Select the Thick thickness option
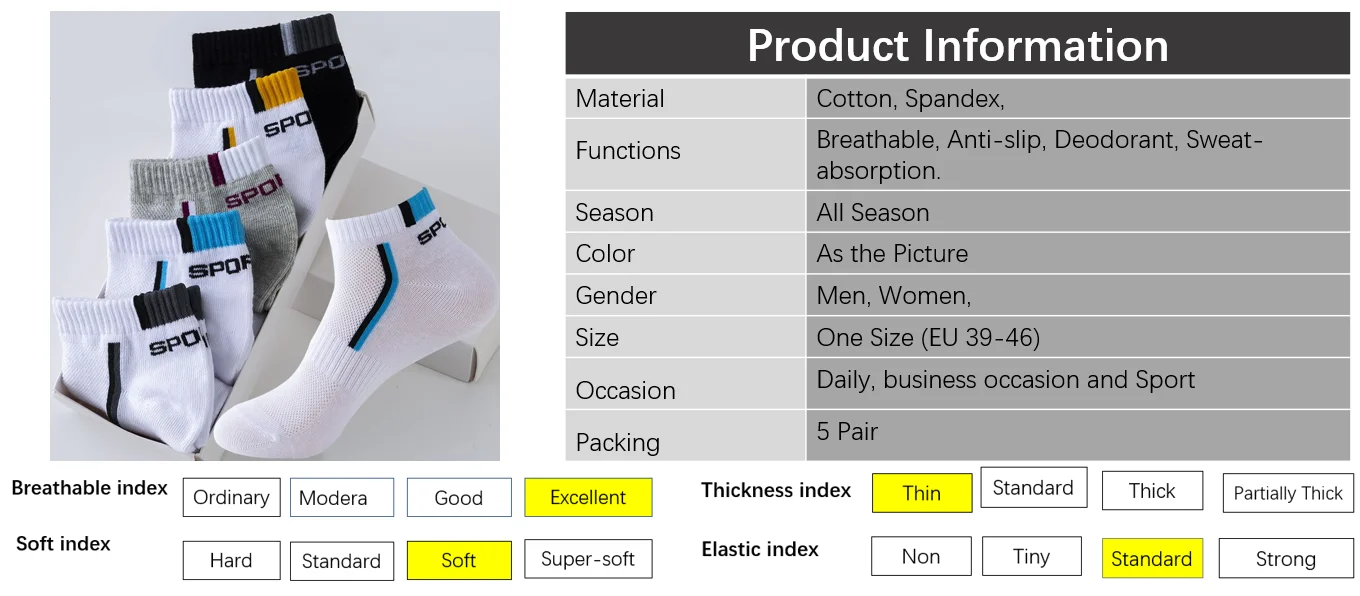 (x=1152, y=490)
